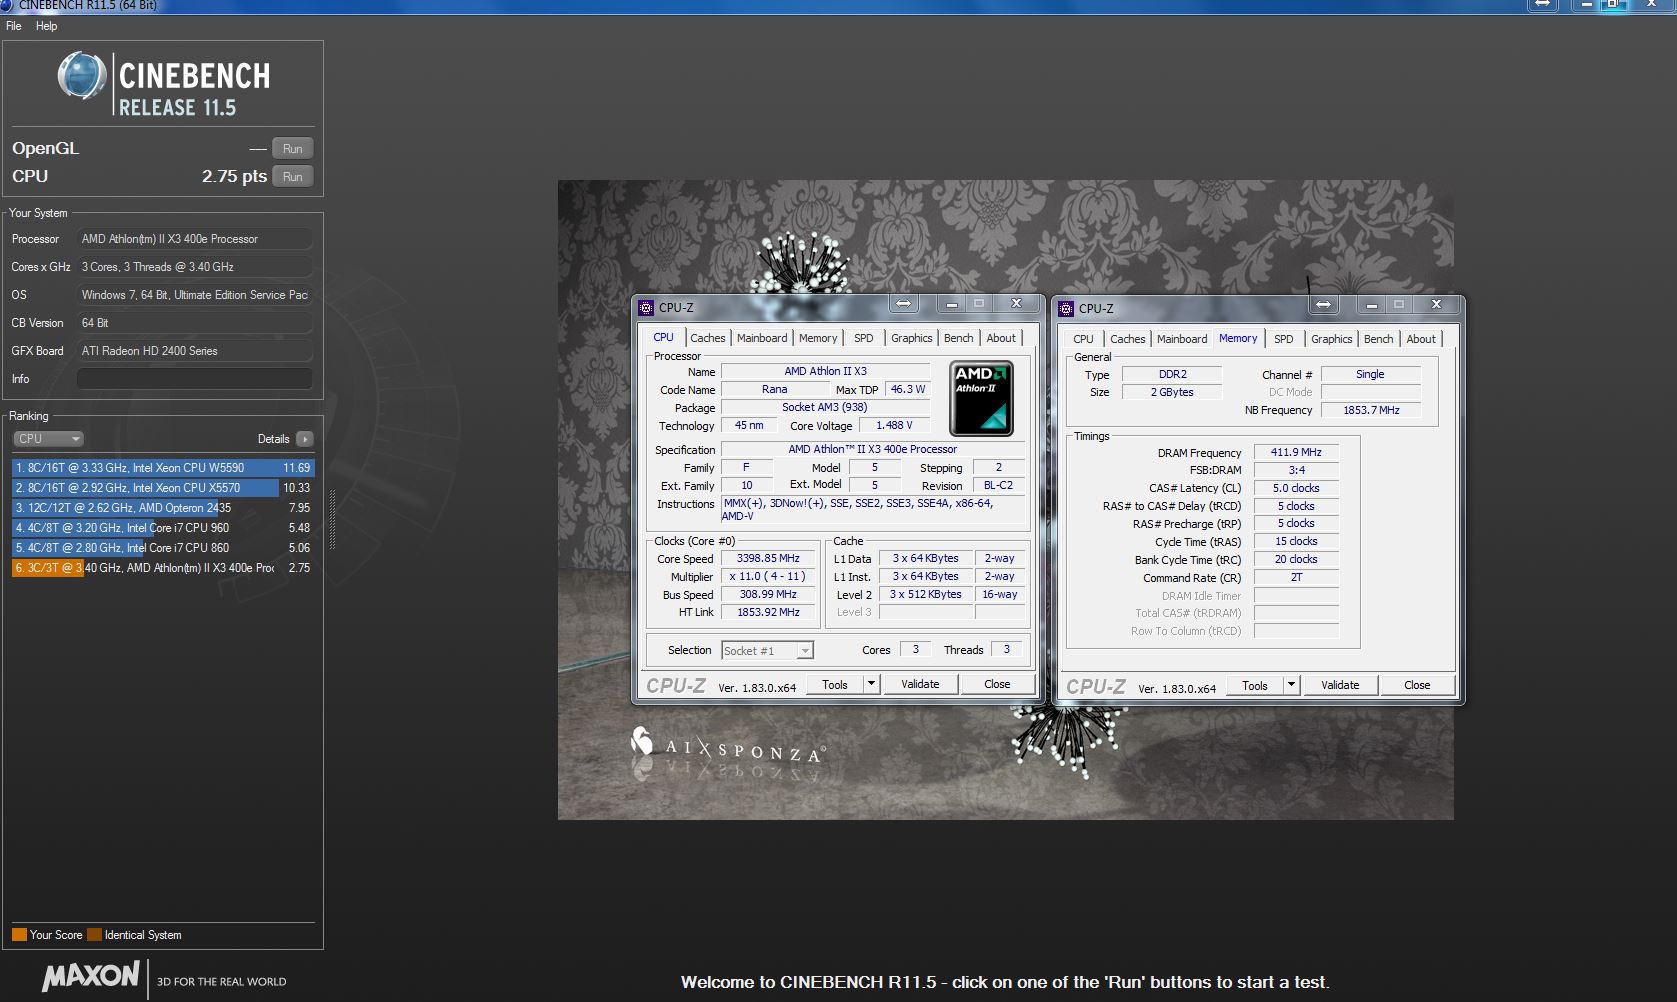Switch to Bench tab in right CPU-Z

1379,339
